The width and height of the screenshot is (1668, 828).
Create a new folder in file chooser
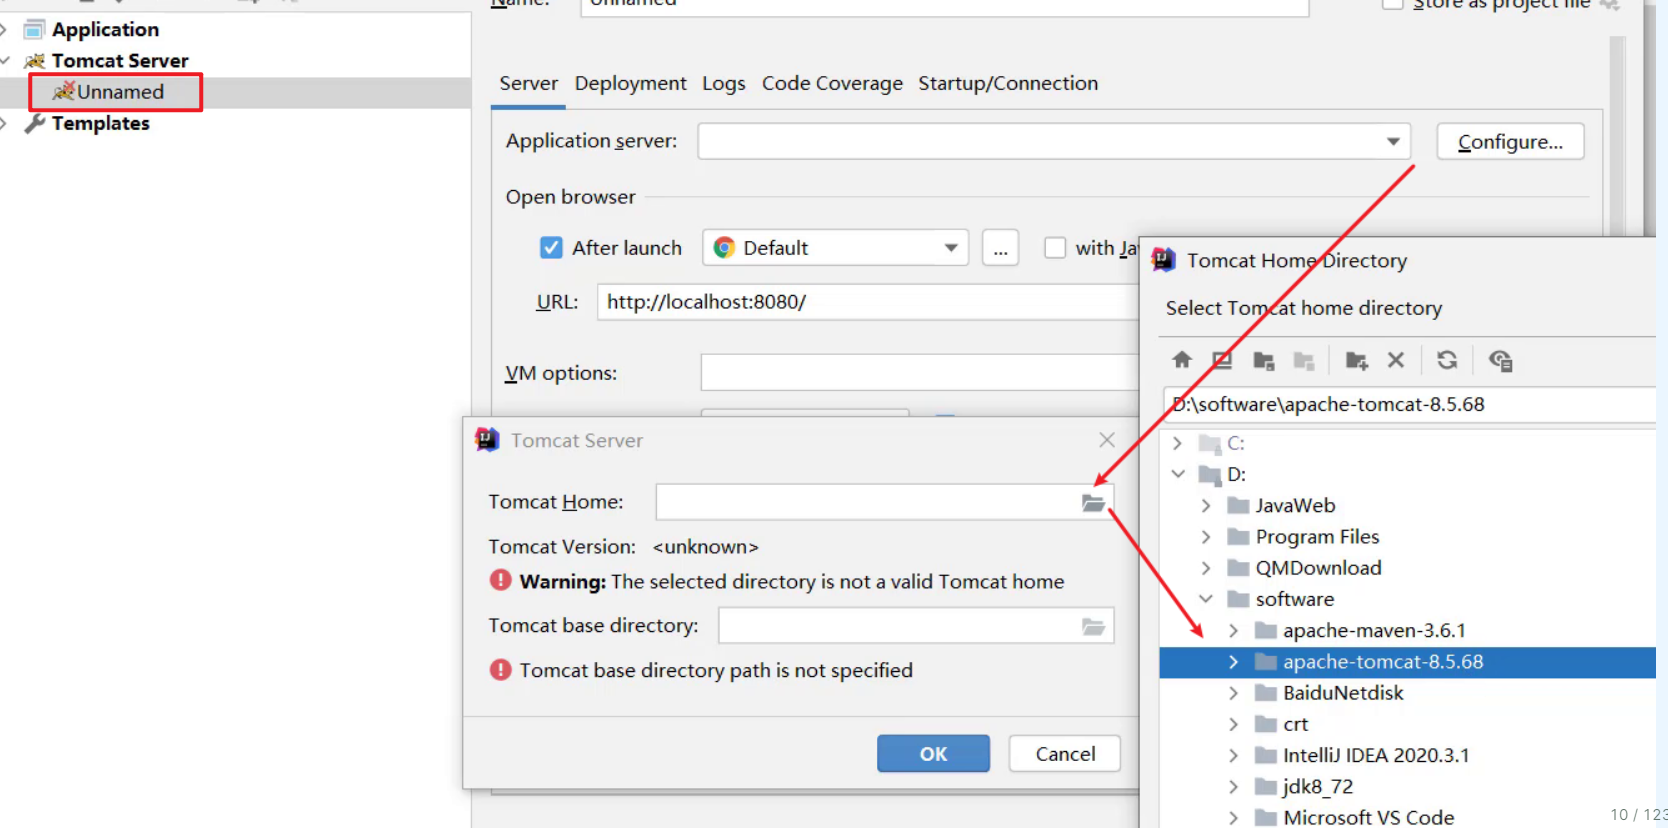pyautogui.click(x=1357, y=360)
